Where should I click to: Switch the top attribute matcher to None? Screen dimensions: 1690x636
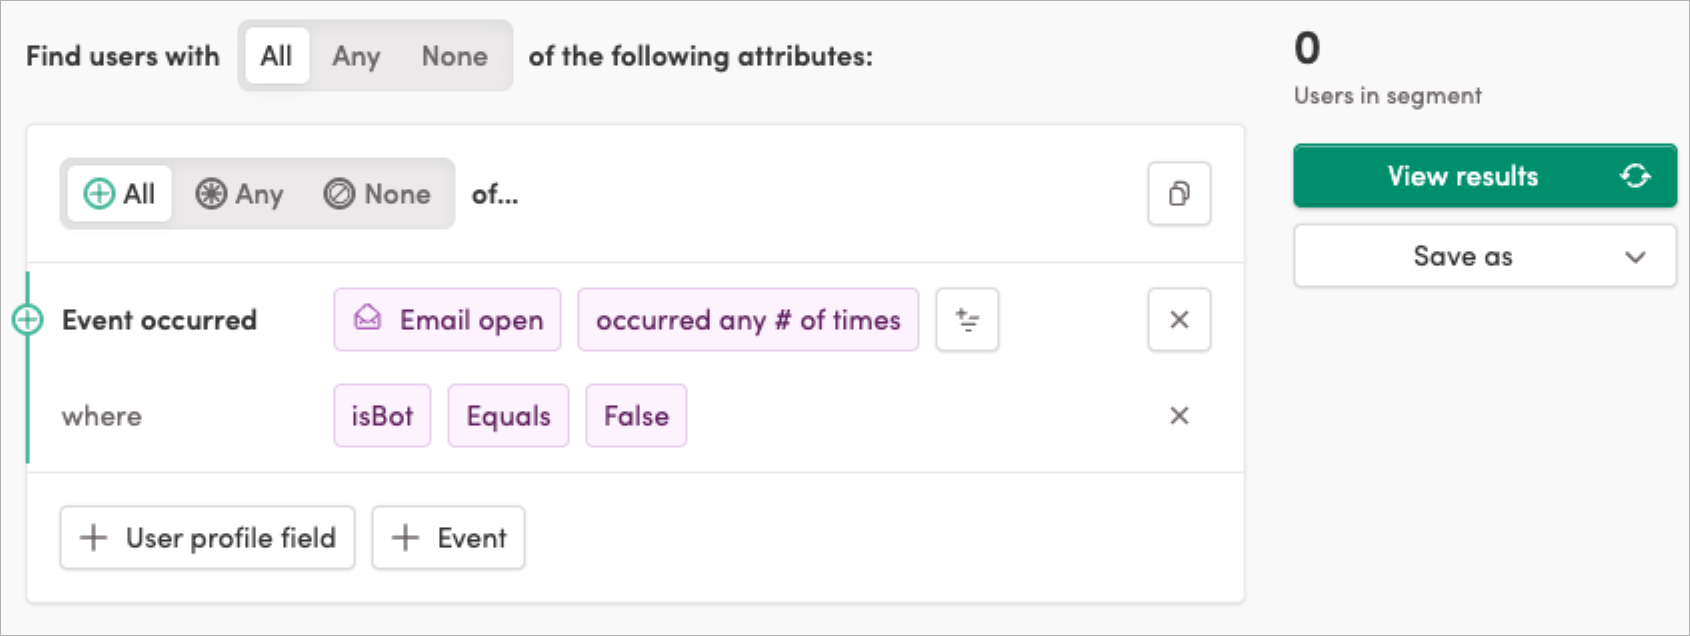454,56
